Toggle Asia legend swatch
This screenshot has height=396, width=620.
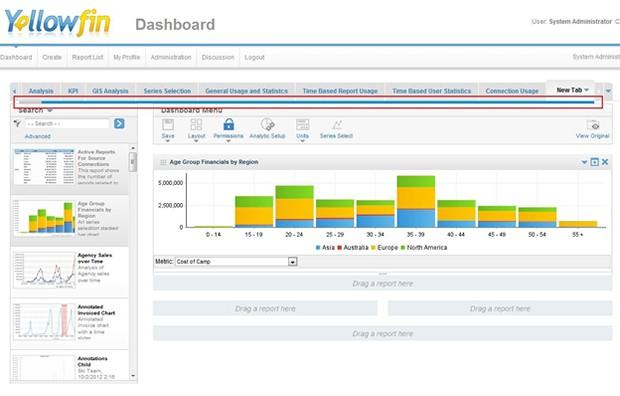tap(318, 248)
